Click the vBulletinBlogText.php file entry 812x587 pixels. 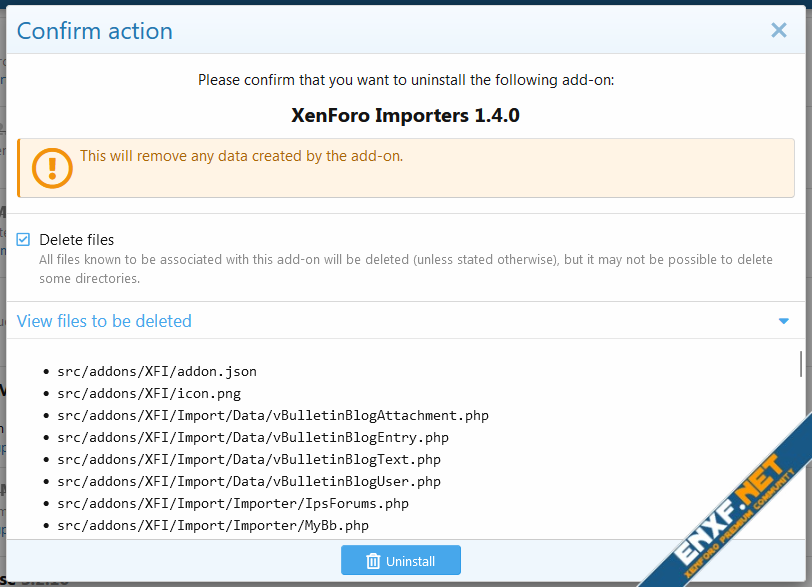click(x=249, y=459)
